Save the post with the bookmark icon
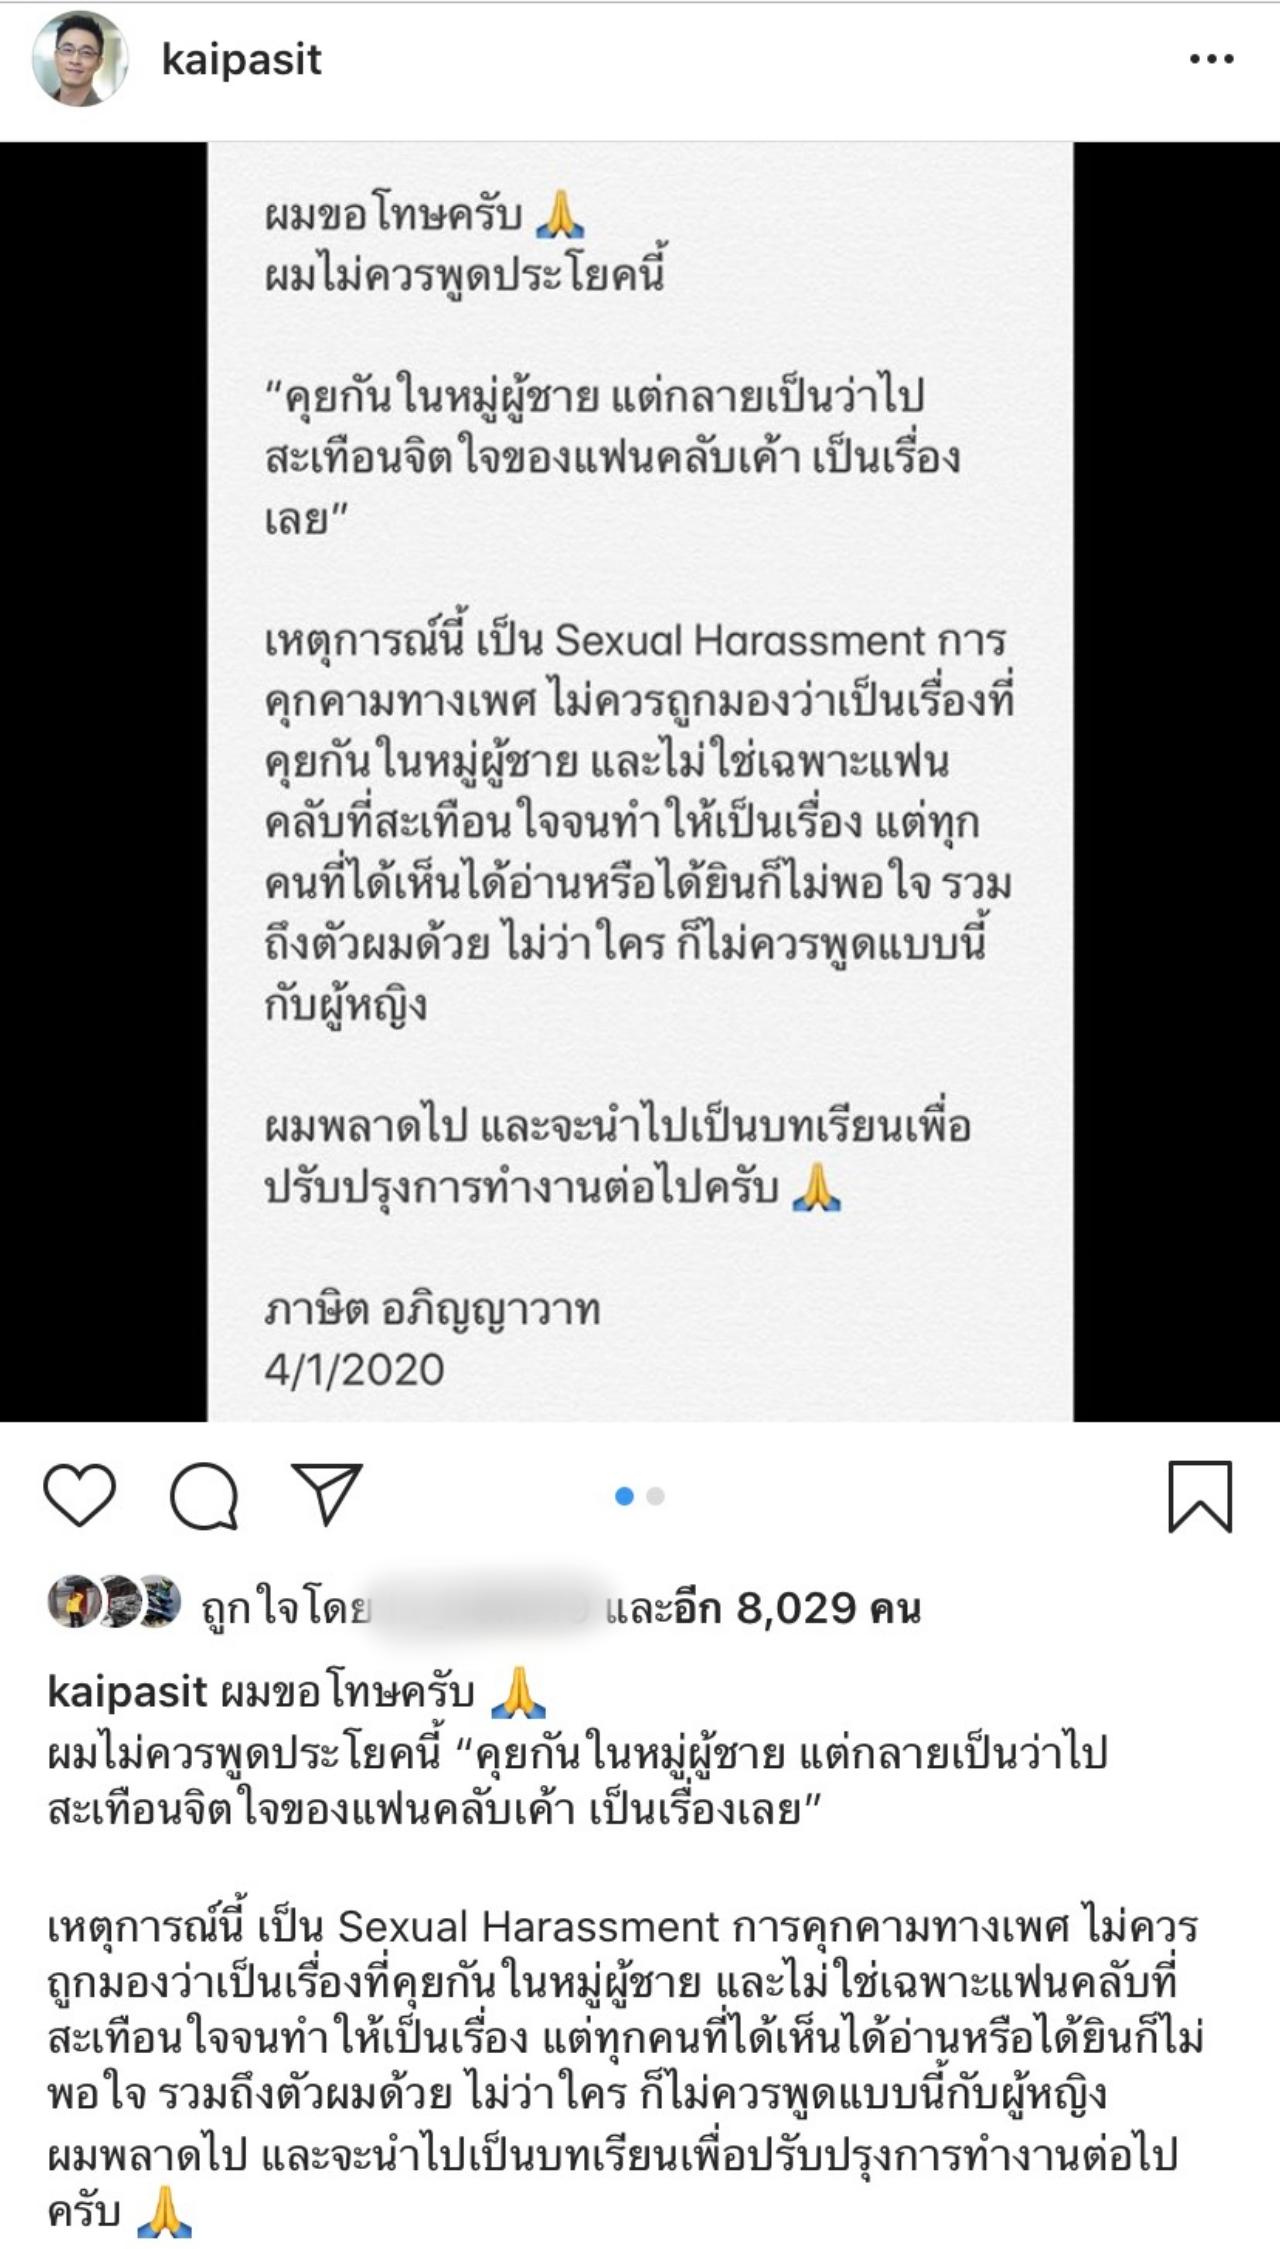 pyautogui.click(x=1200, y=1497)
